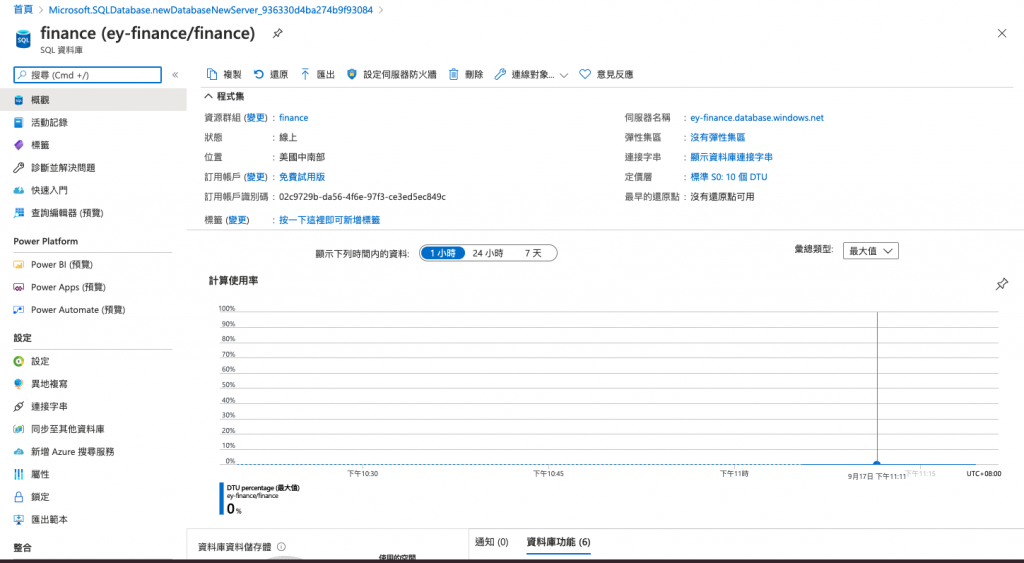Click the 意見反應 heart icon
Viewport: 1024px width, 563px height.
tap(585, 74)
